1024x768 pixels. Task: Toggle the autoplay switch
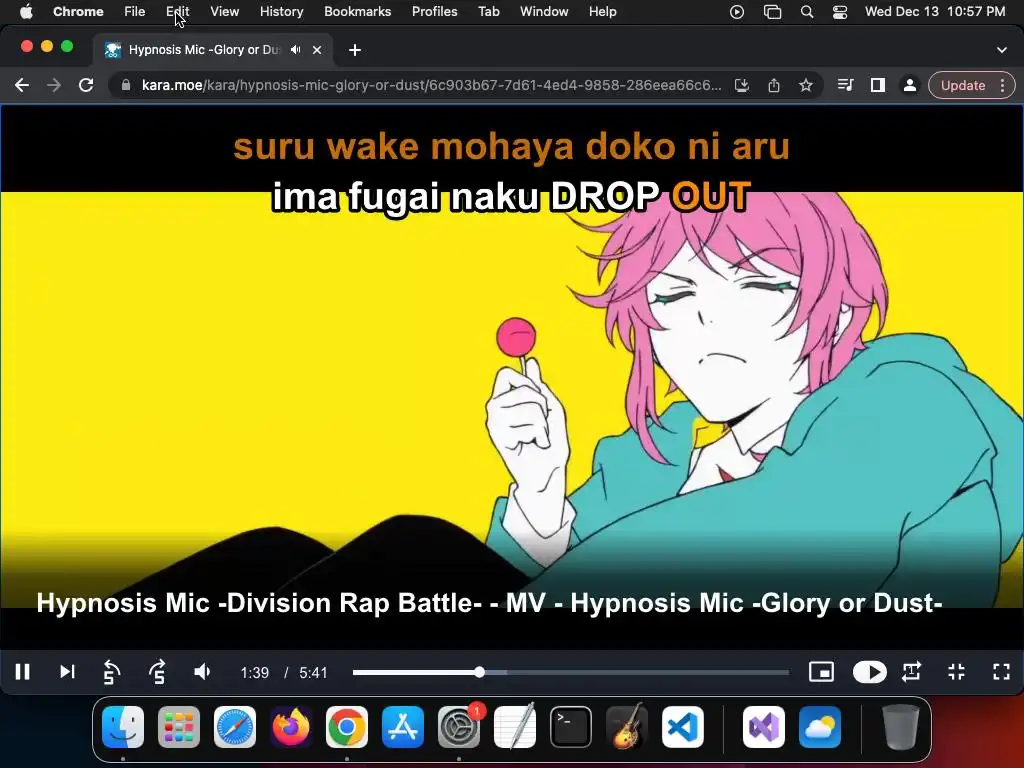[869, 672]
